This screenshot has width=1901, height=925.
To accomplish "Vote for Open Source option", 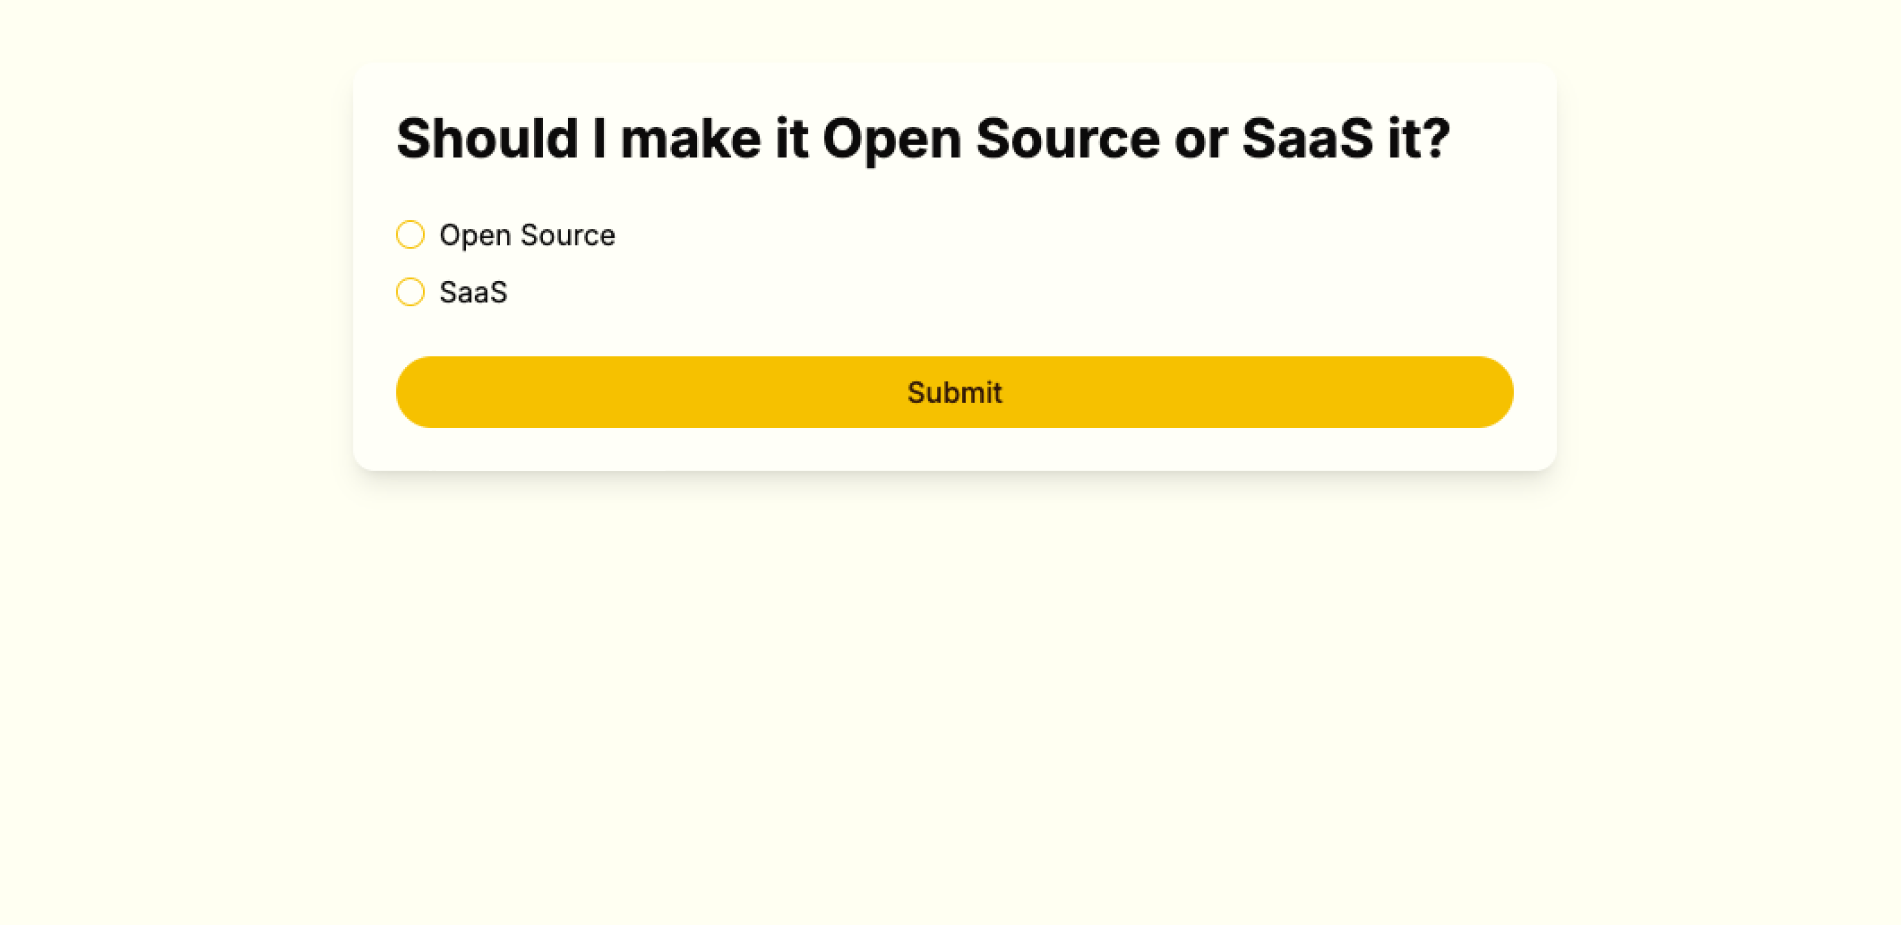I will pyautogui.click(x=410, y=235).
